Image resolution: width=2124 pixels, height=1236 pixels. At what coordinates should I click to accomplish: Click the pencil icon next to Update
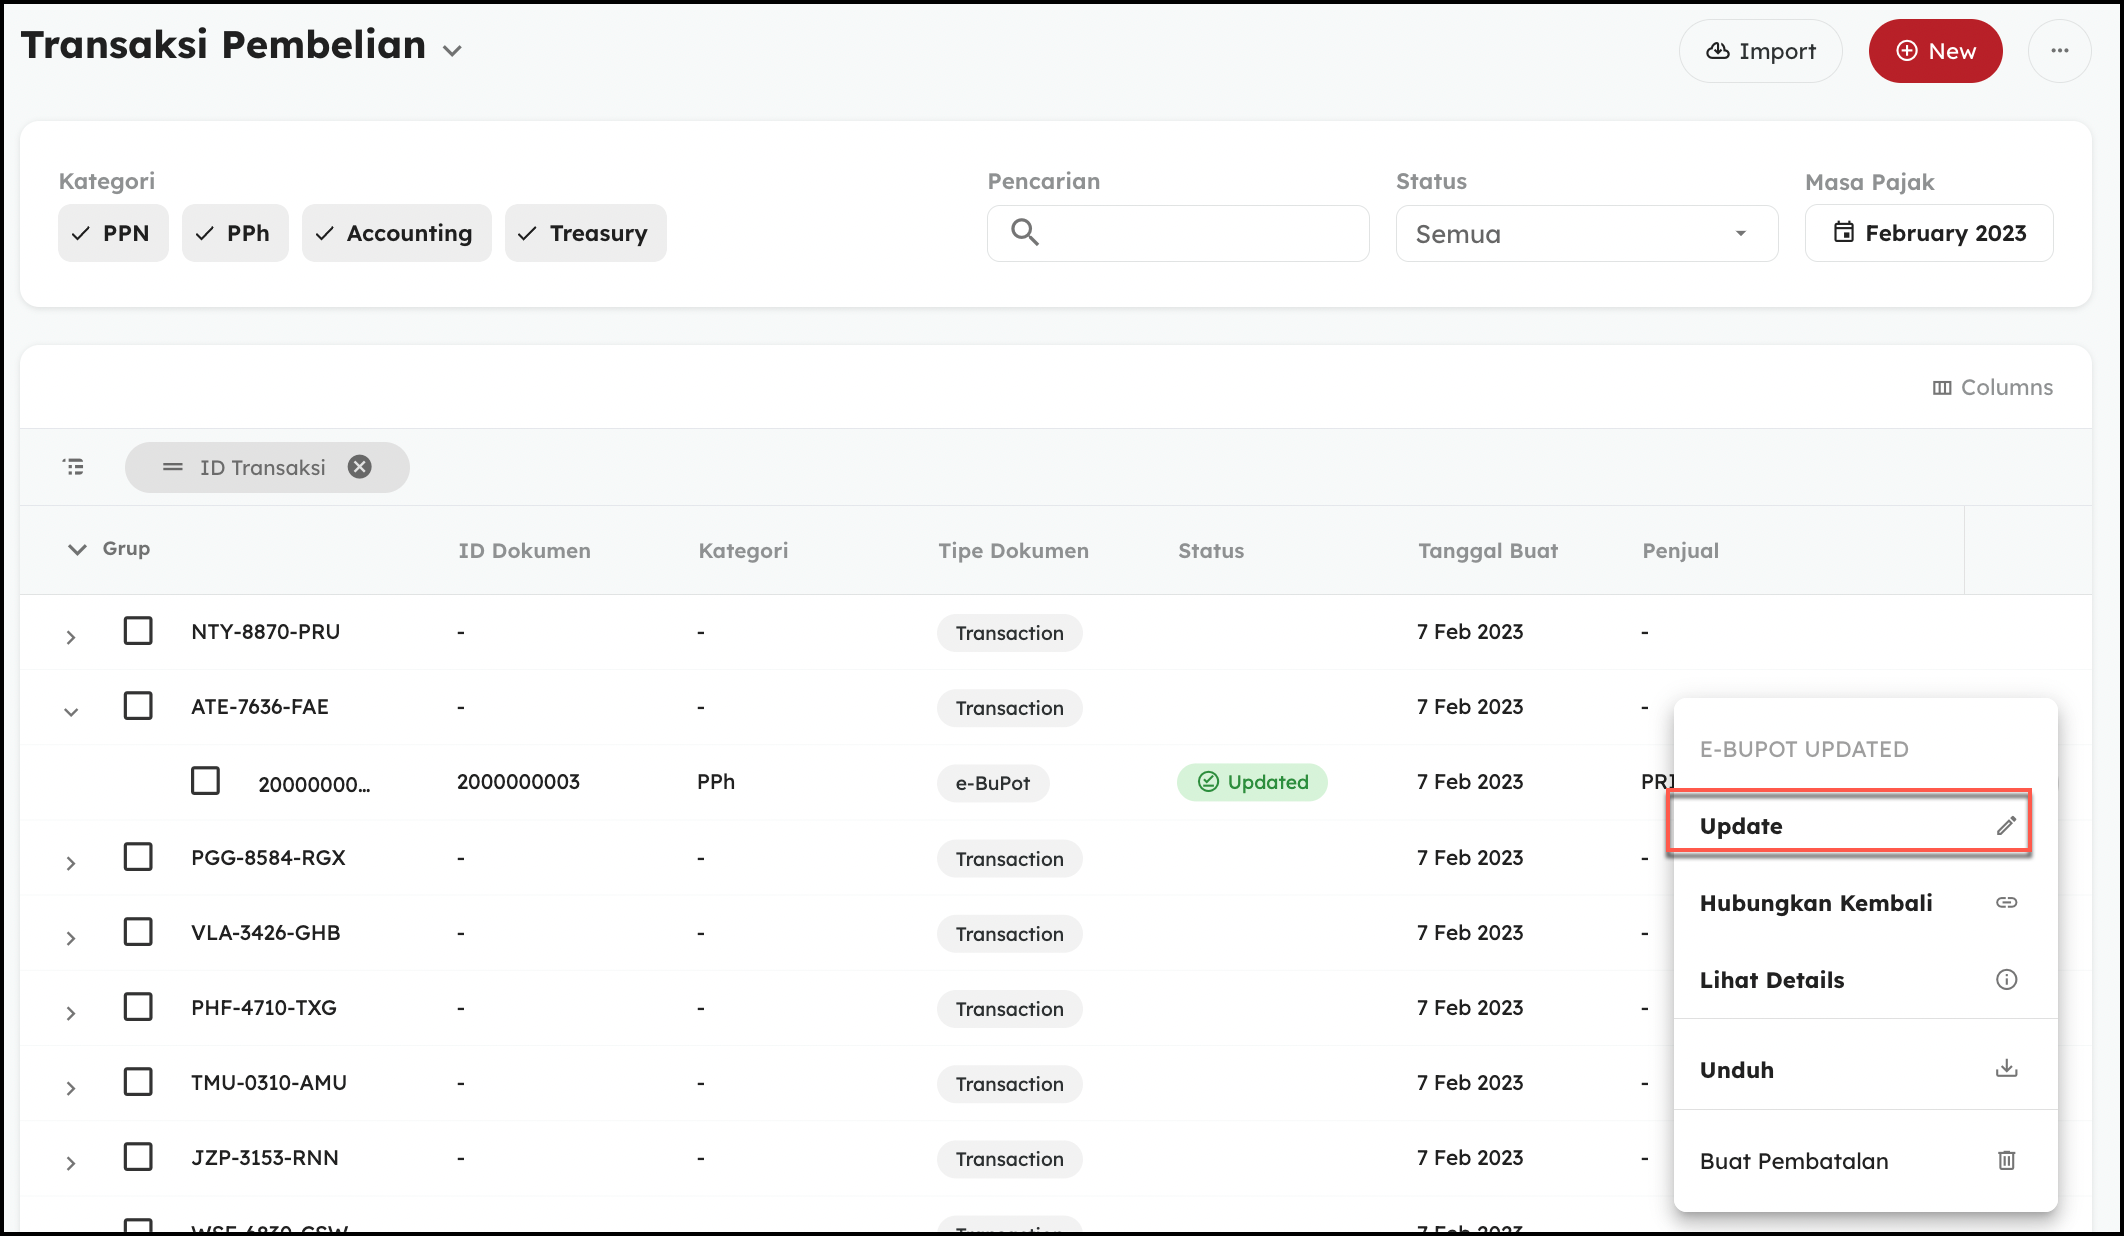coord(2006,826)
